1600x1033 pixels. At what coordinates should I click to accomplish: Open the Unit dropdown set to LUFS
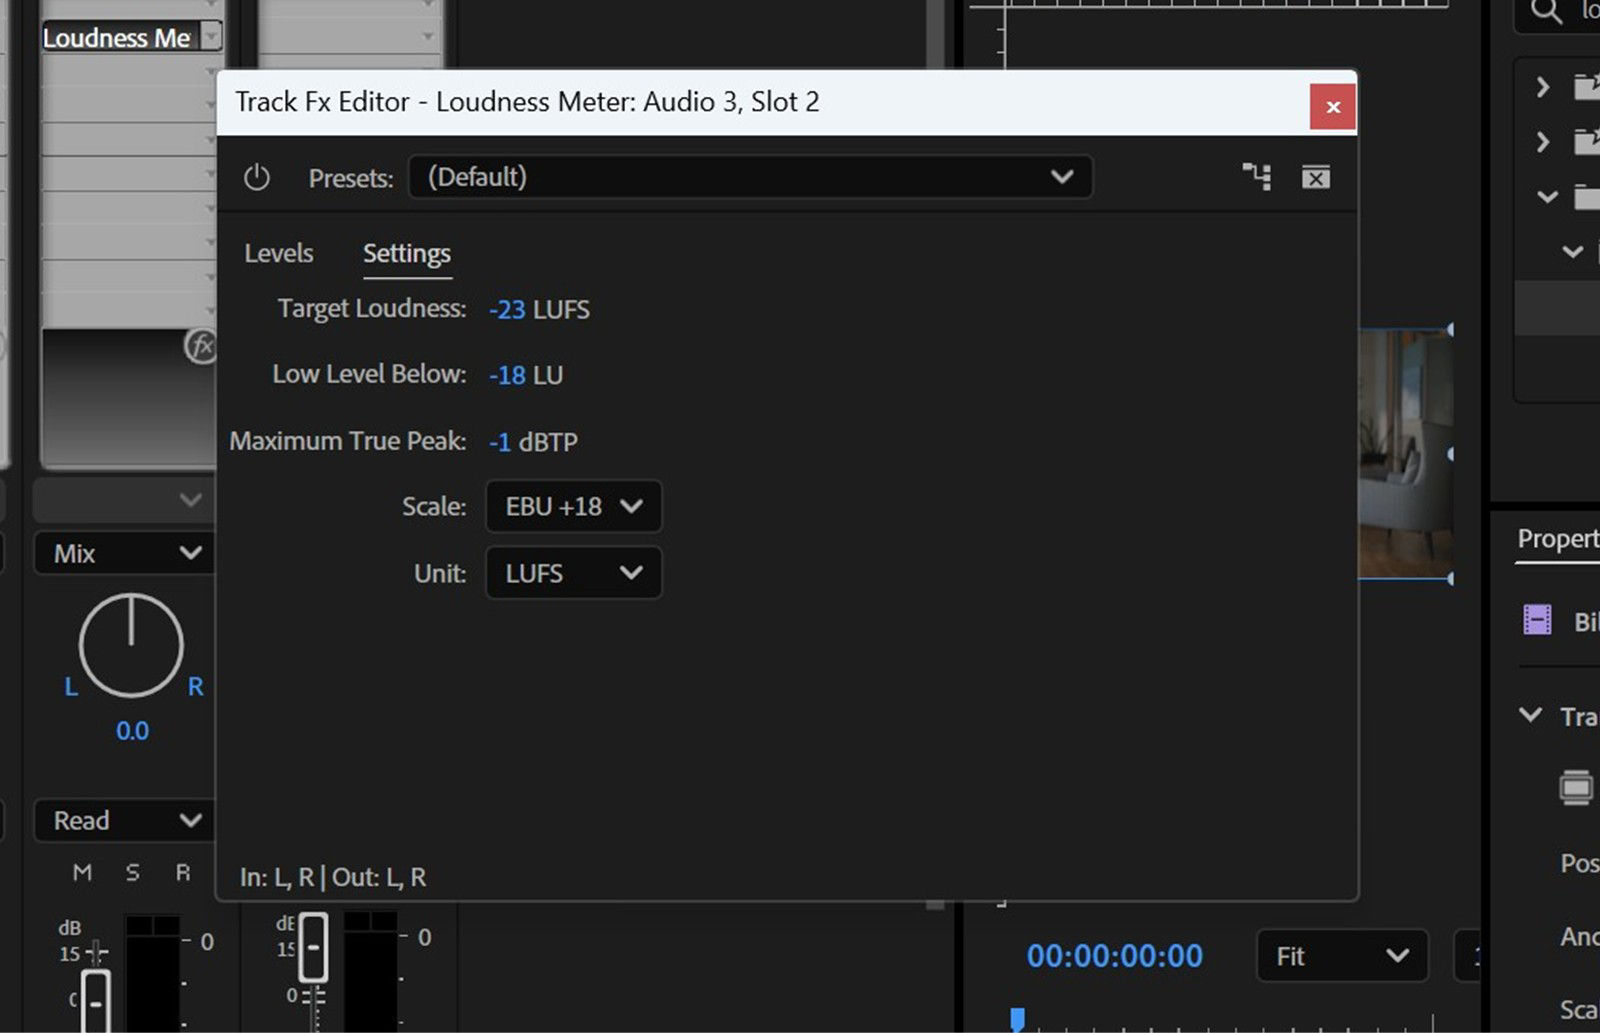[572, 573]
